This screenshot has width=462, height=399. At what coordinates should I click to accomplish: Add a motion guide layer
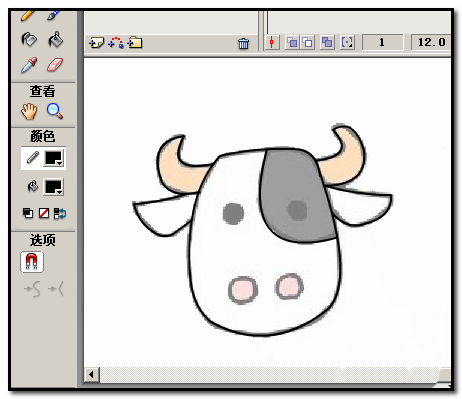tap(116, 43)
